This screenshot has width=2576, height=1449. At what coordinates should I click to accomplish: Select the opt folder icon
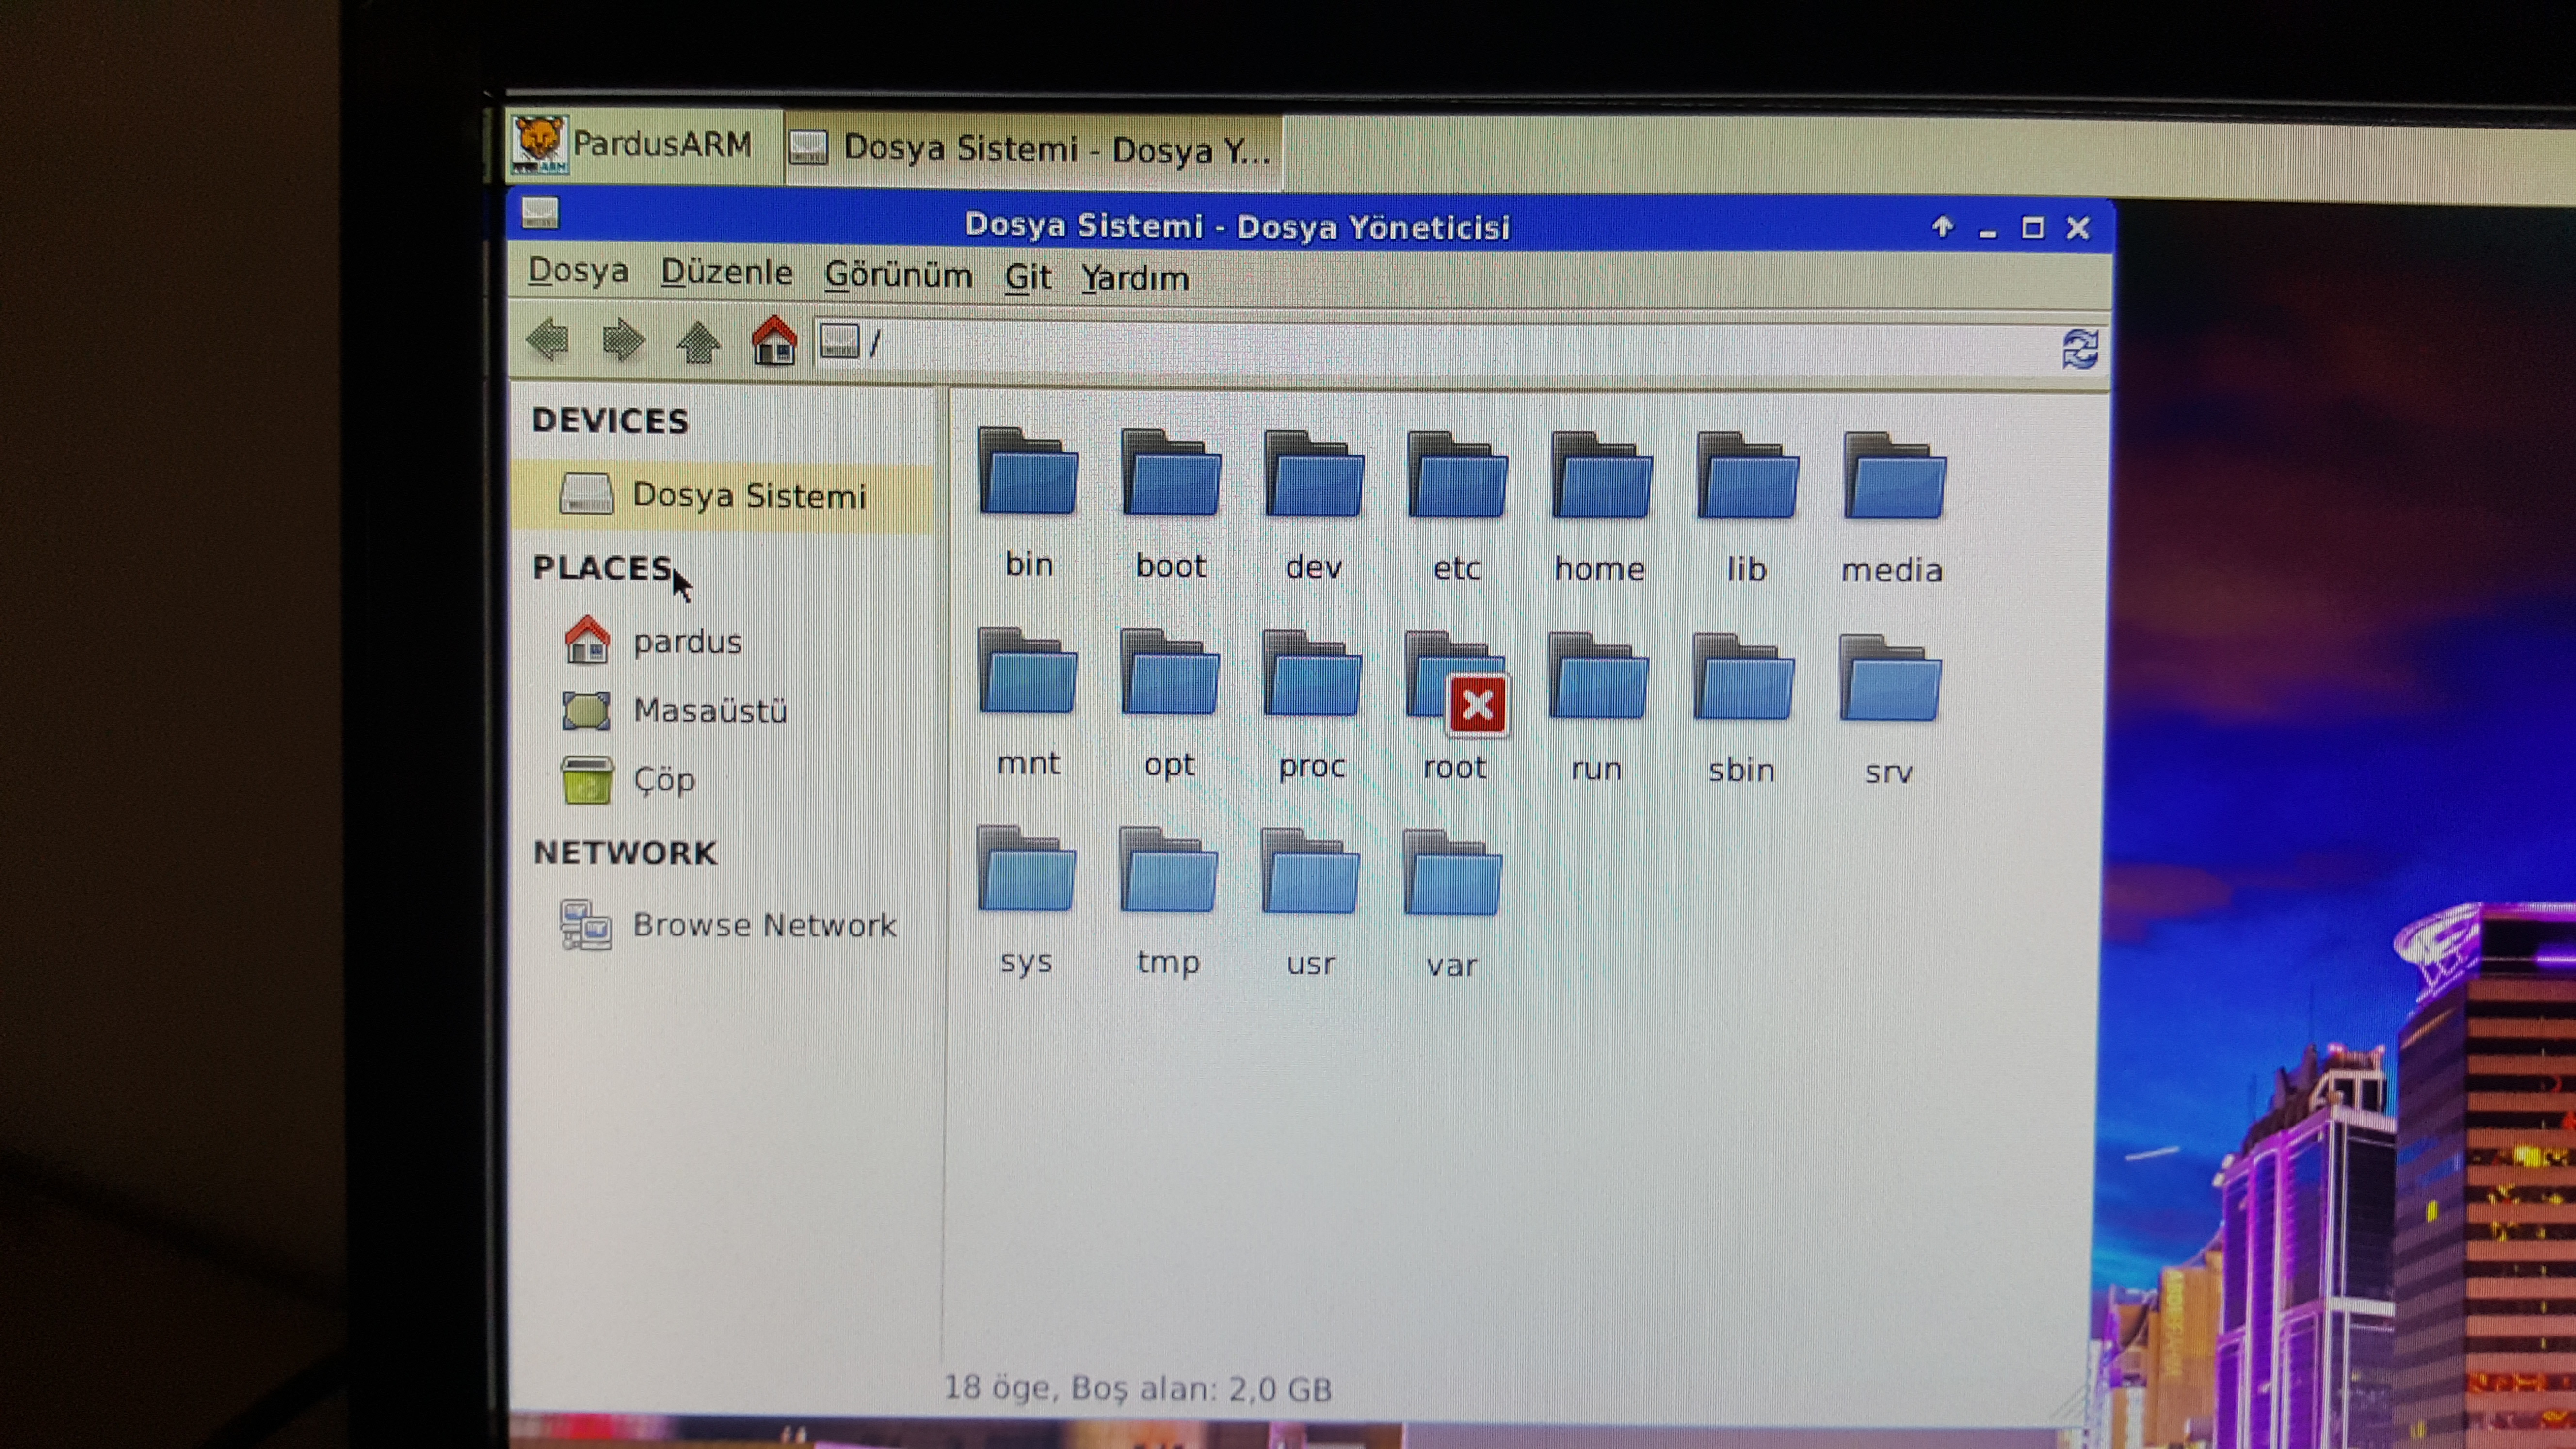1169,673
